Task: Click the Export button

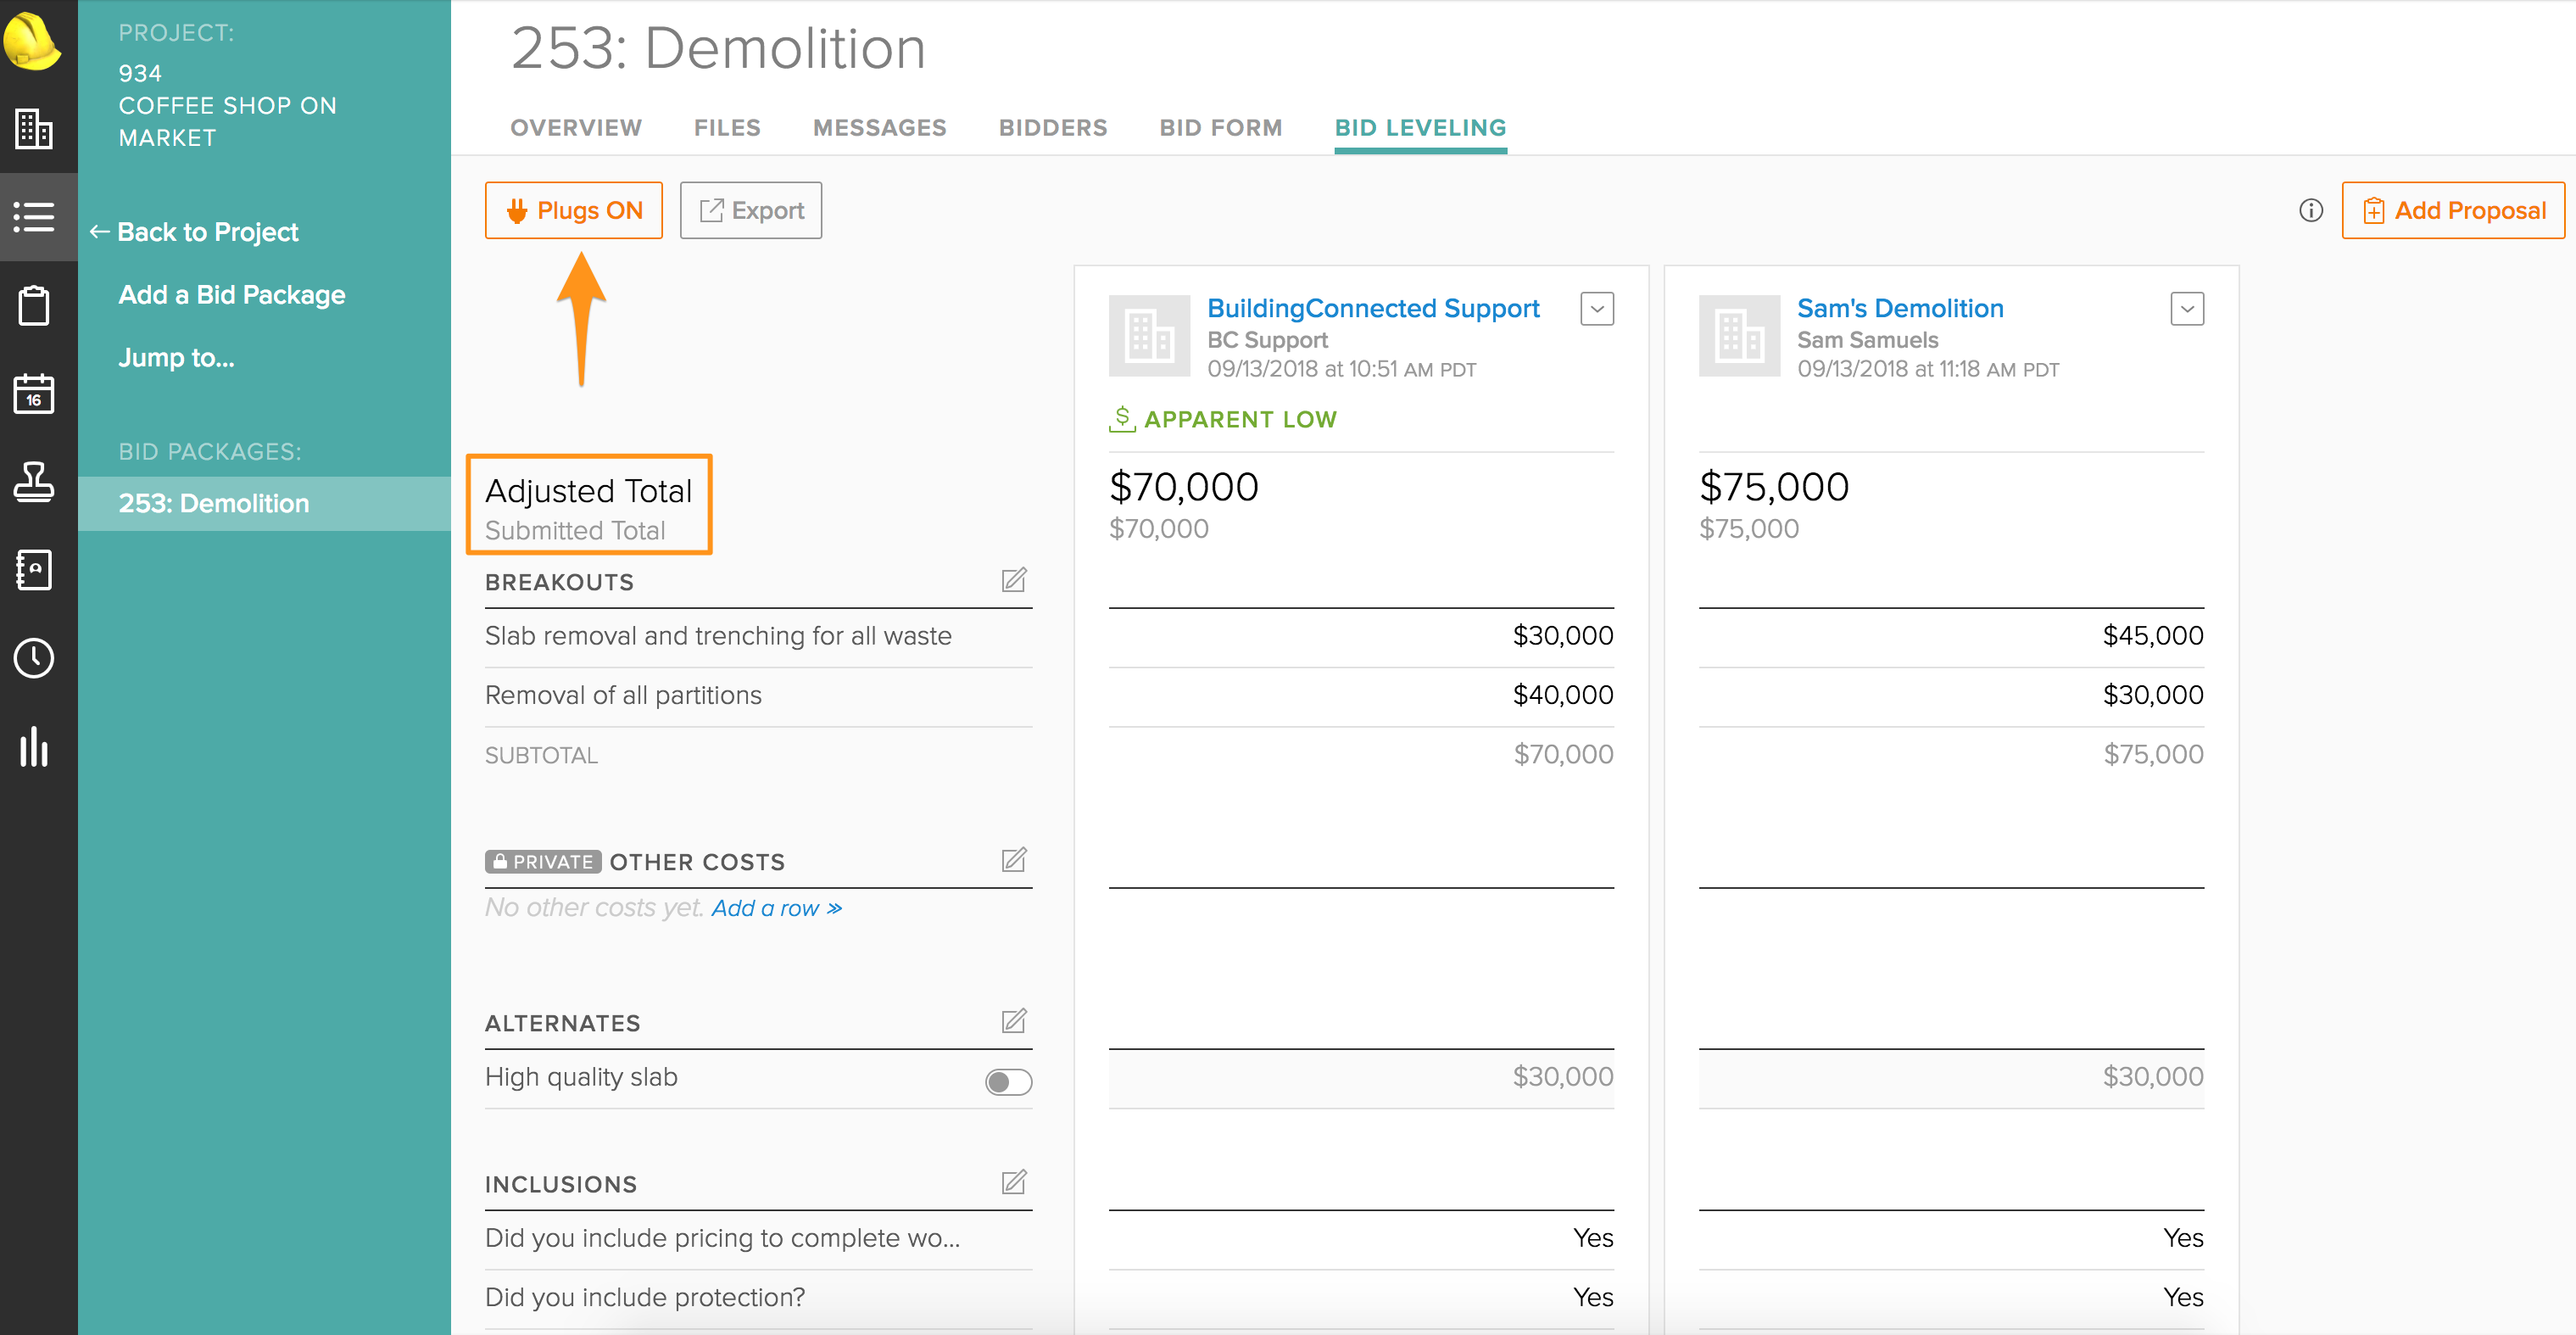Action: [751, 210]
